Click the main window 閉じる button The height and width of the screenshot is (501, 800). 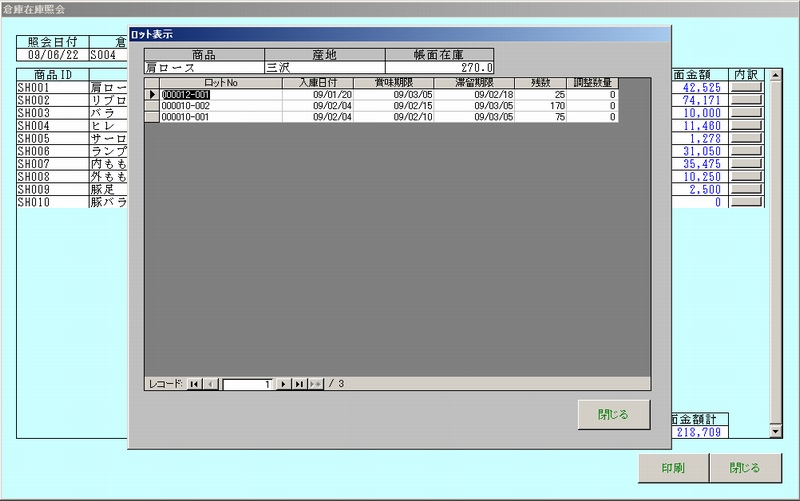[744, 468]
